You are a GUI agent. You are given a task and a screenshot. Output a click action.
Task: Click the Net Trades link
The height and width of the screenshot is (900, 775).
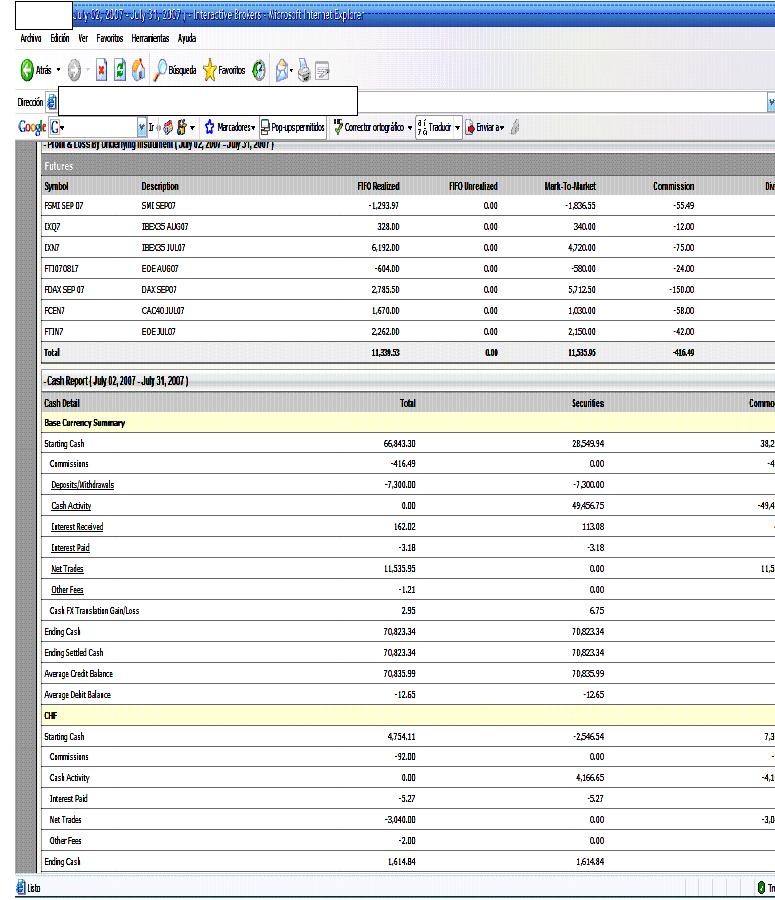coord(67,568)
